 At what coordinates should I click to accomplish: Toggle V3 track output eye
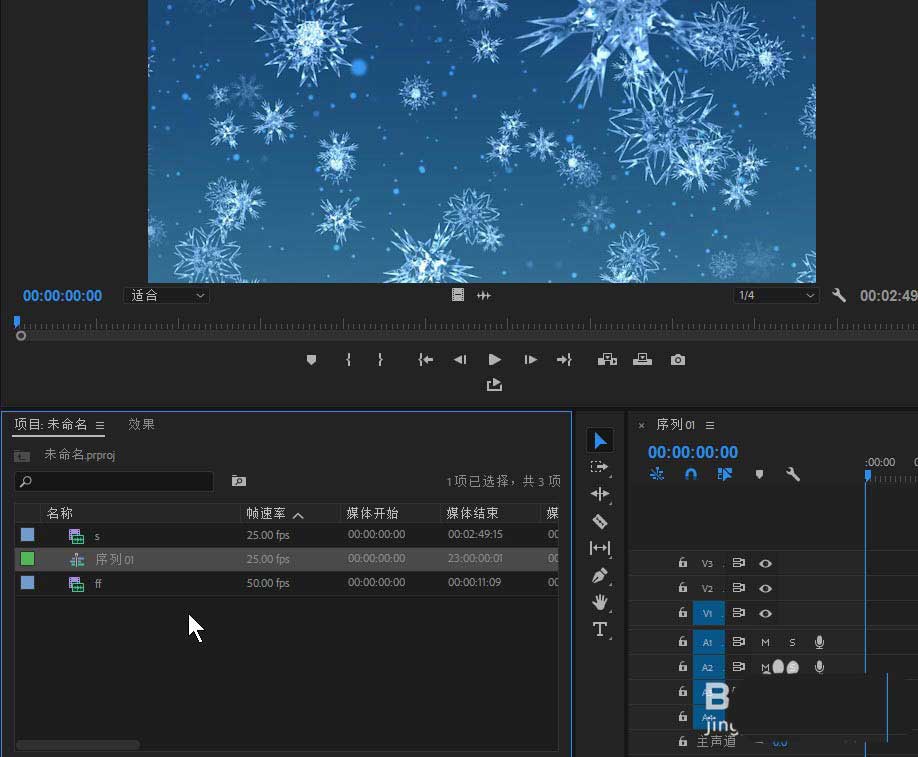pyautogui.click(x=765, y=563)
